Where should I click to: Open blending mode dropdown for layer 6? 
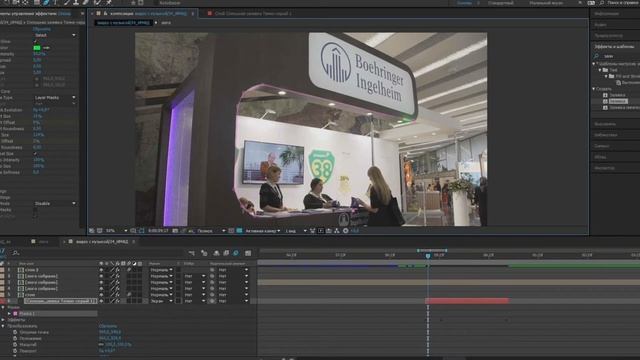161,301
